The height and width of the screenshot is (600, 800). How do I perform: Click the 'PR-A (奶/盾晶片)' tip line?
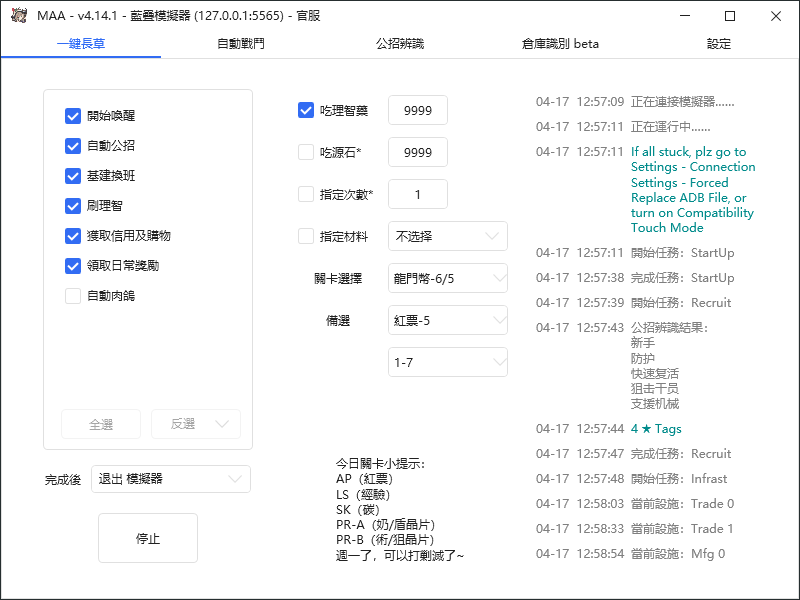pos(385,524)
